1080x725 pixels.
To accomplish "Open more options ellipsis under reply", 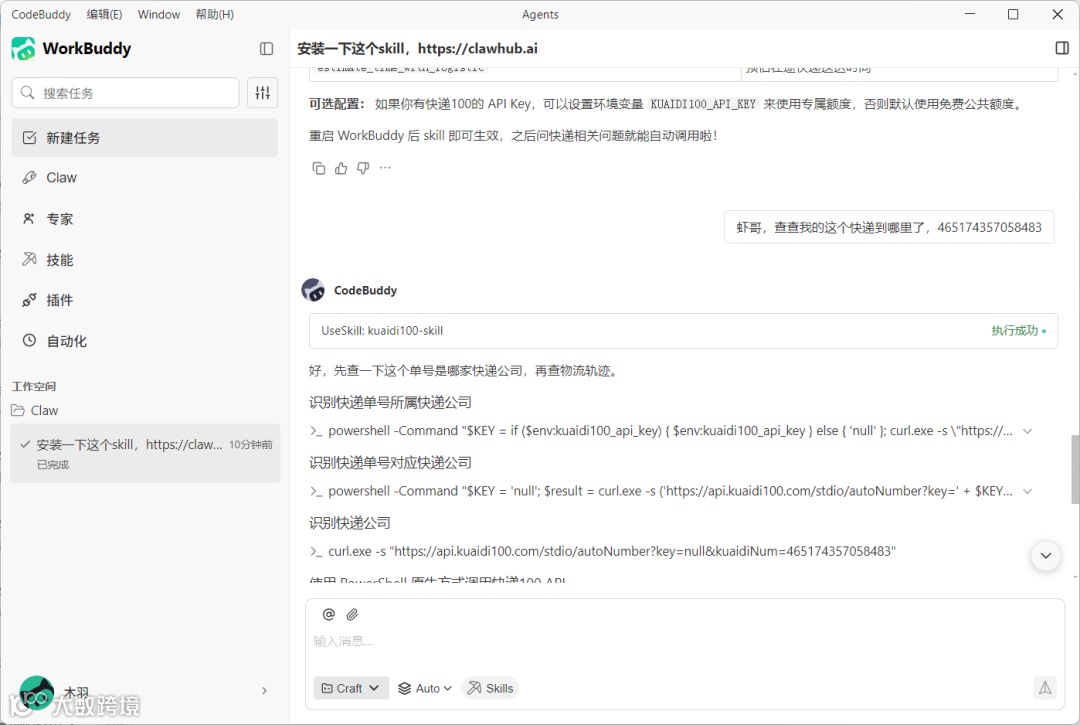I will tap(385, 168).
